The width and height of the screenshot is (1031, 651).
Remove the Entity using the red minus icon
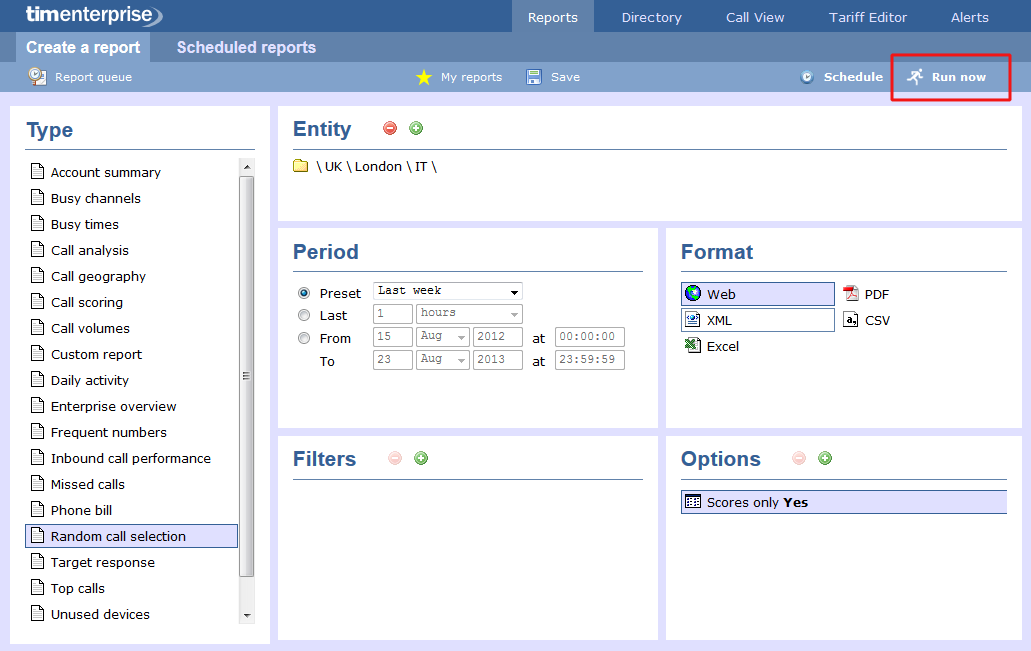[x=389, y=128]
